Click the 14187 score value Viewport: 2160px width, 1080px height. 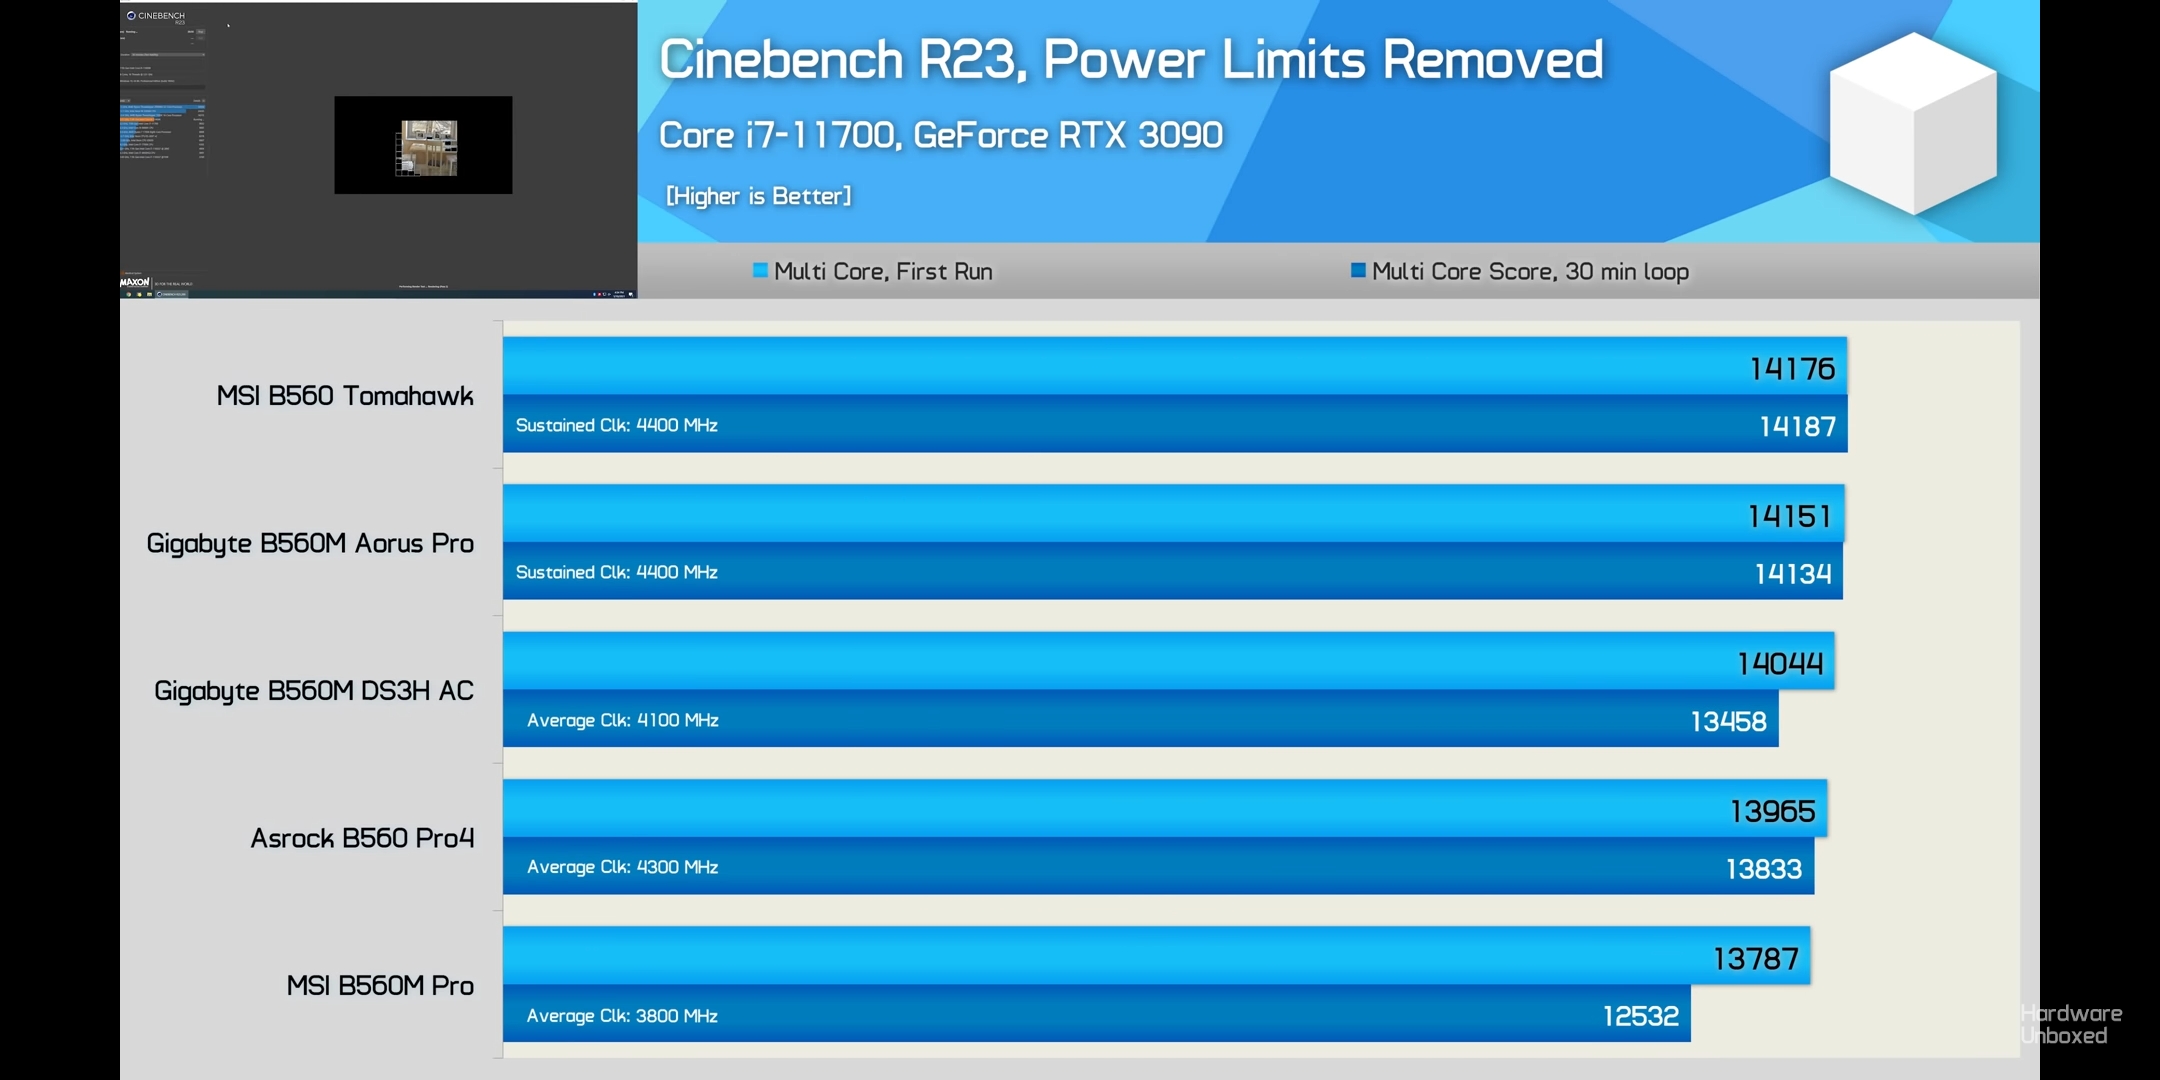[x=1798, y=427]
